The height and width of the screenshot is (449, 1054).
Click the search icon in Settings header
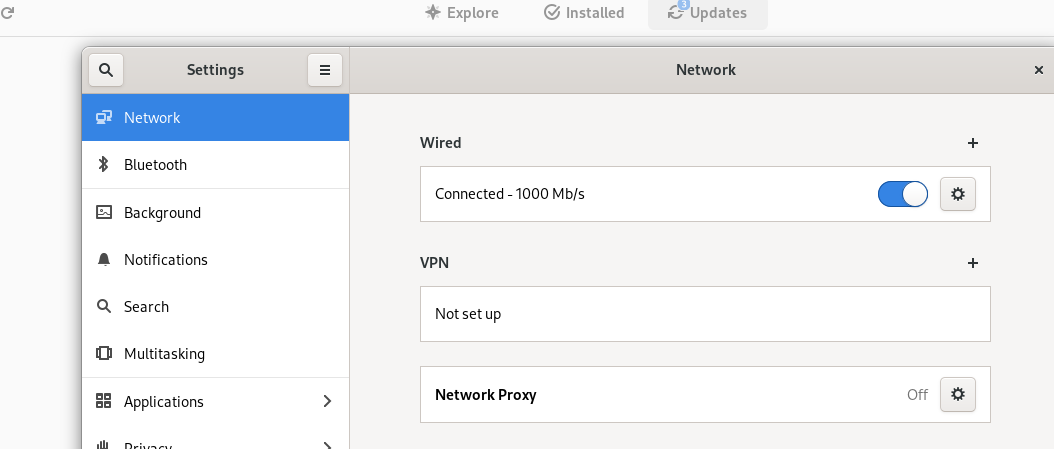106,70
